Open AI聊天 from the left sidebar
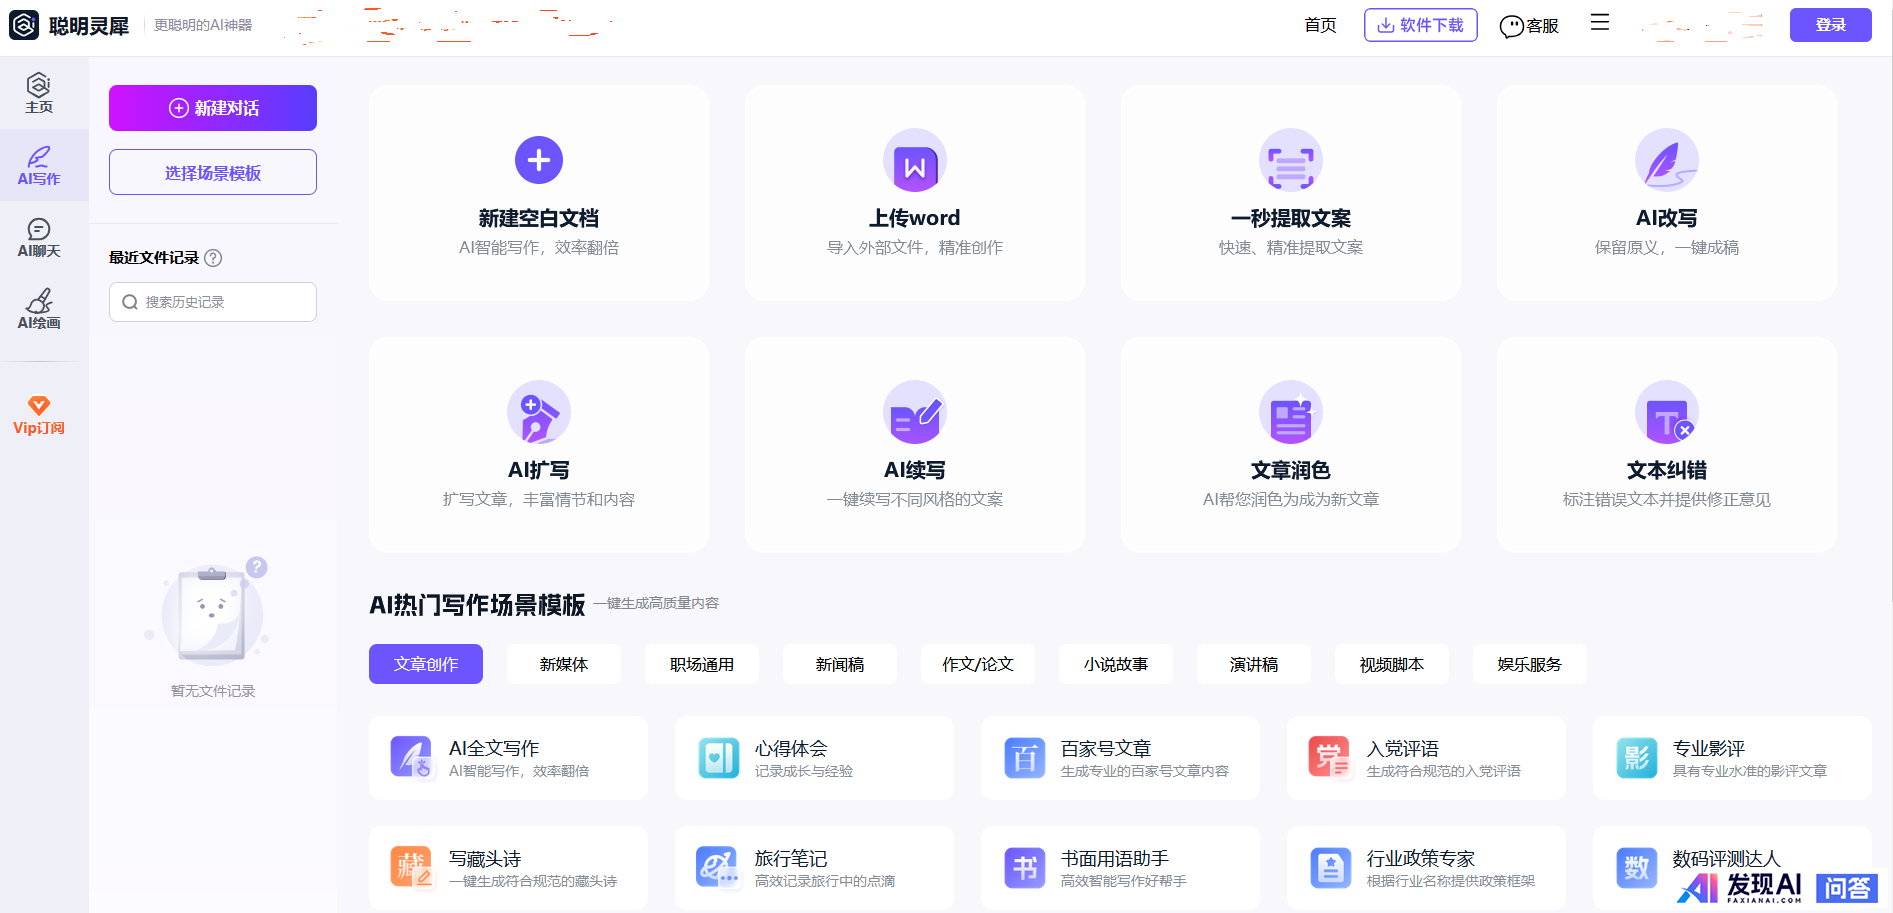 (39, 237)
